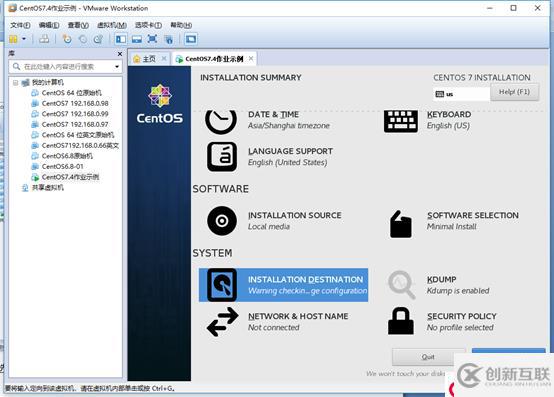Screen dimensions: 554x397
Task: Click the SECURITY POLICY padlock icon
Action: pos(401,321)
